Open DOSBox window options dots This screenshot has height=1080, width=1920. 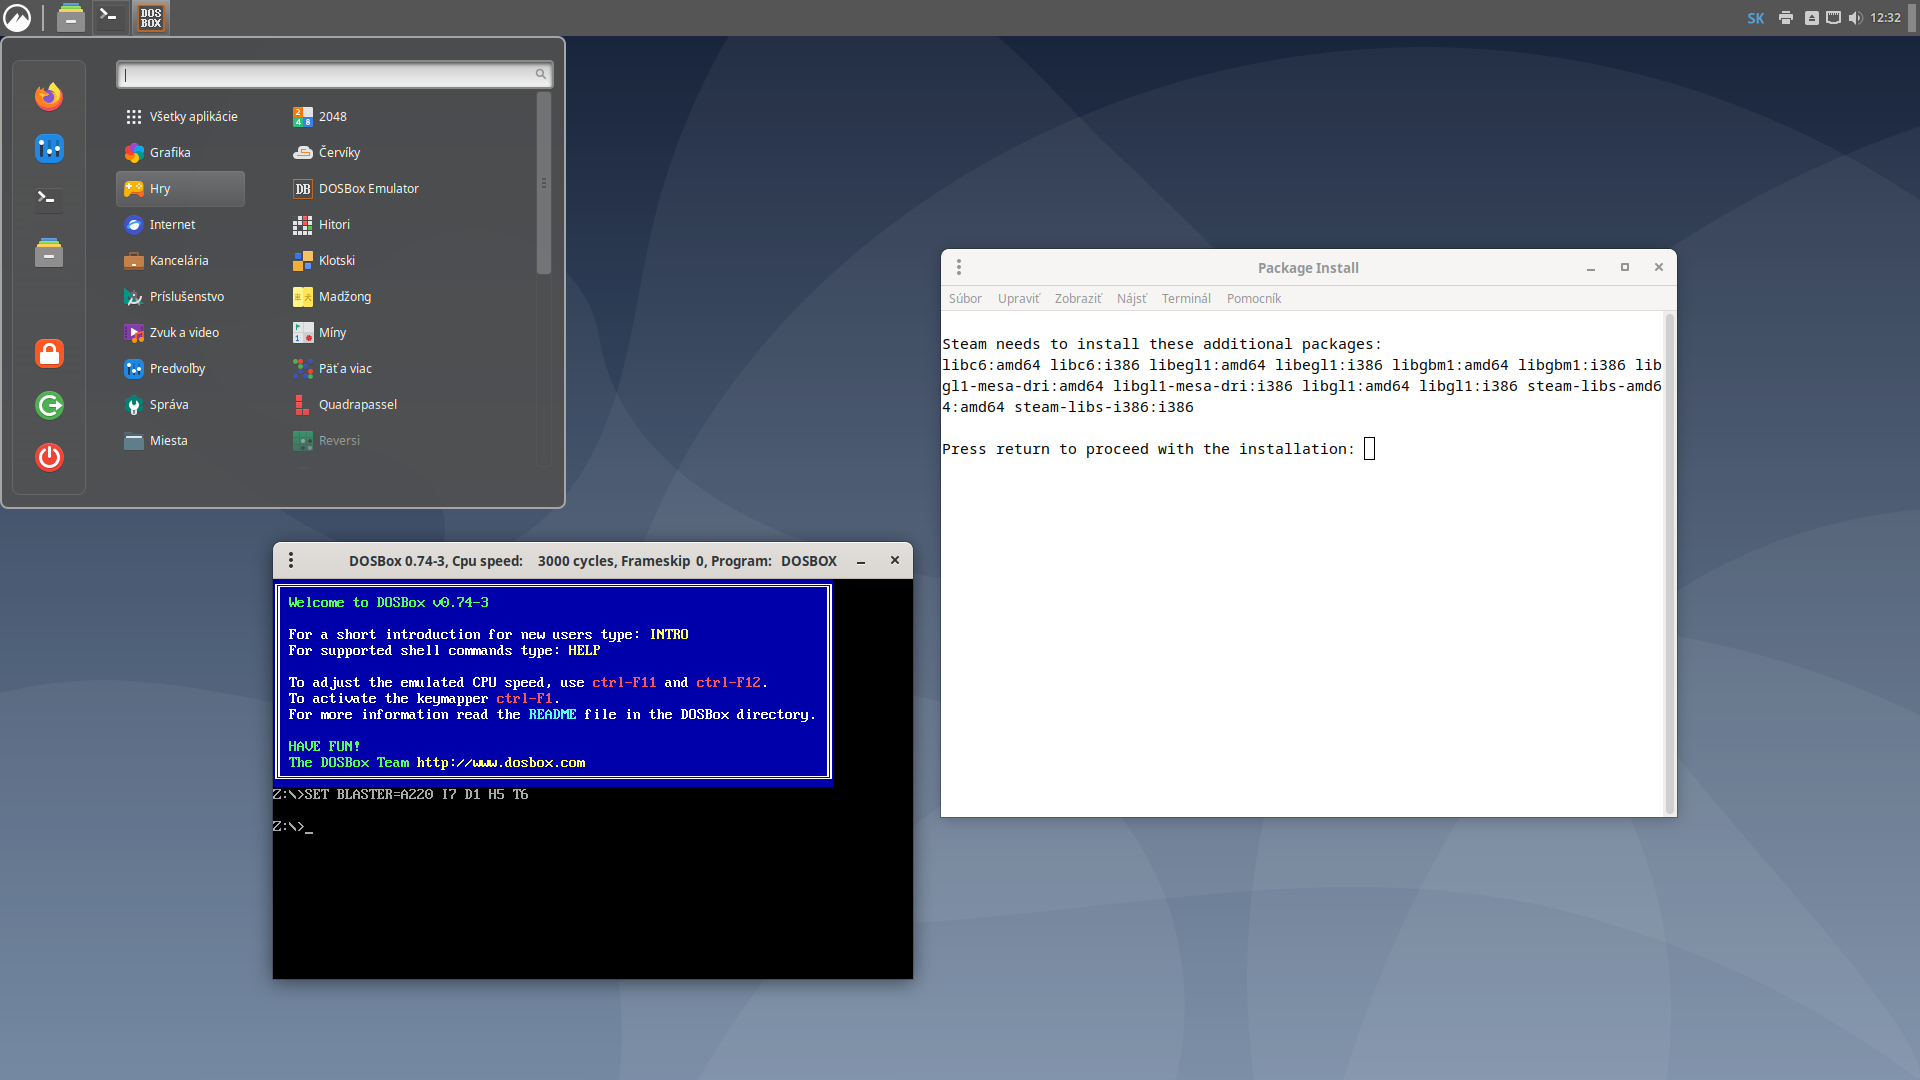coord(291,561)
